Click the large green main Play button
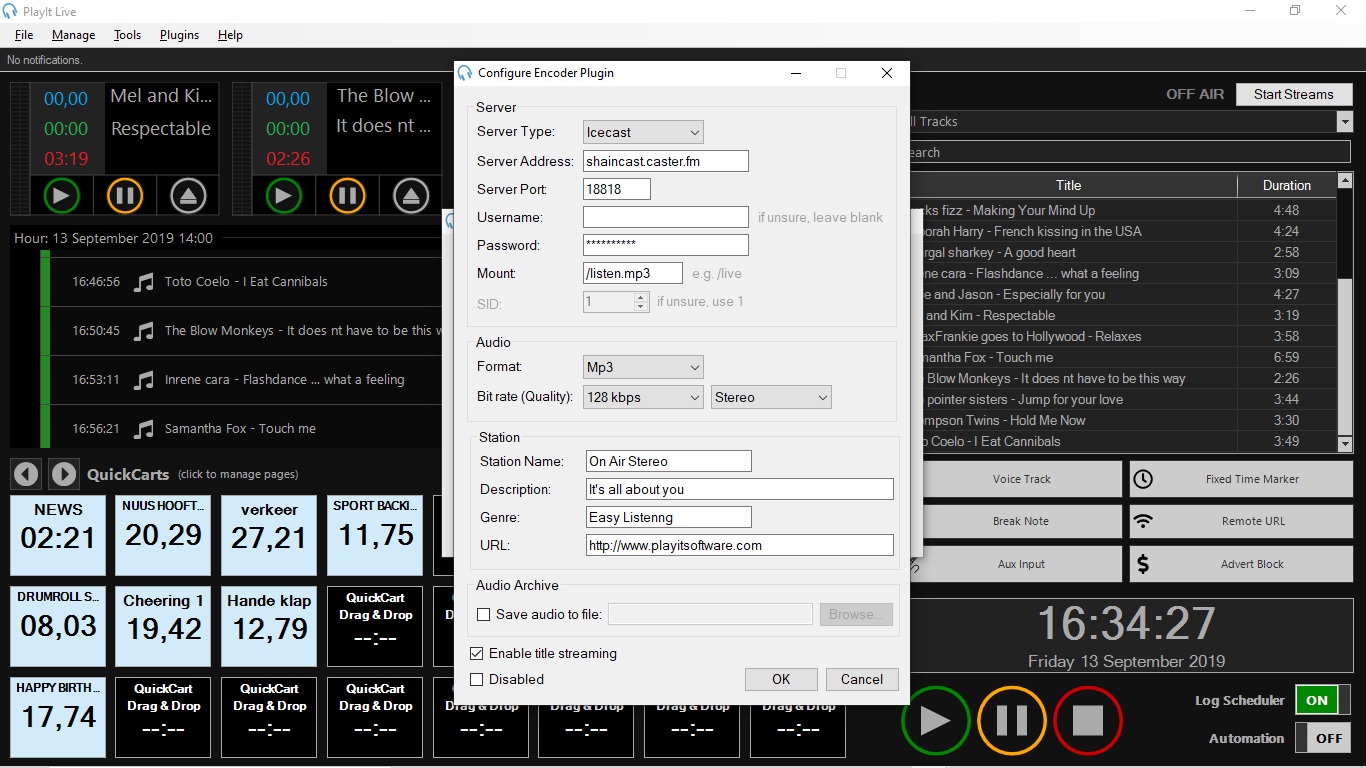The height and width of the screenshot is (768, 1366). click(x=935, y=720)
